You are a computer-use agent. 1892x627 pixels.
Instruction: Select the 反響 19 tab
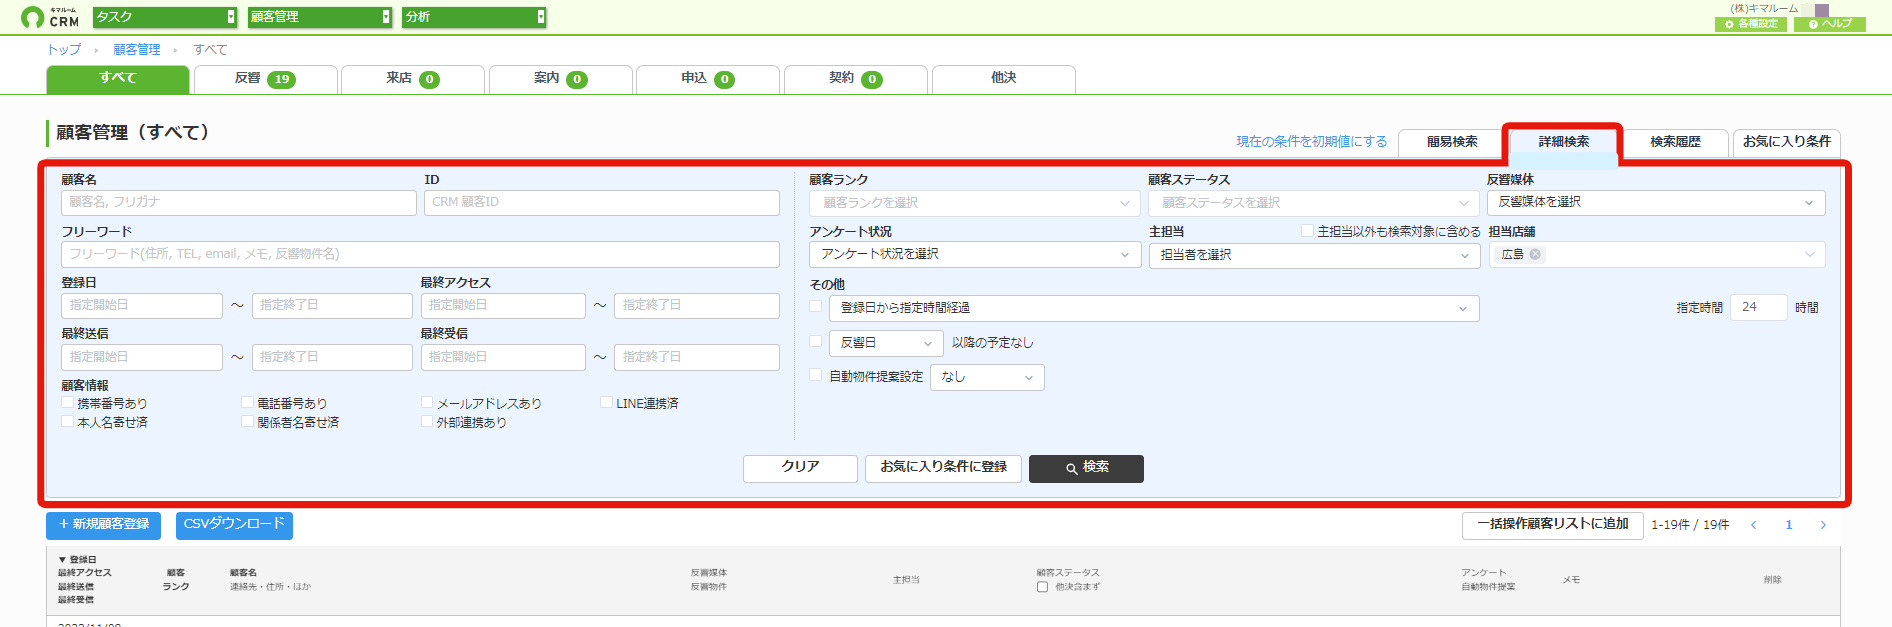pos(265,79)
